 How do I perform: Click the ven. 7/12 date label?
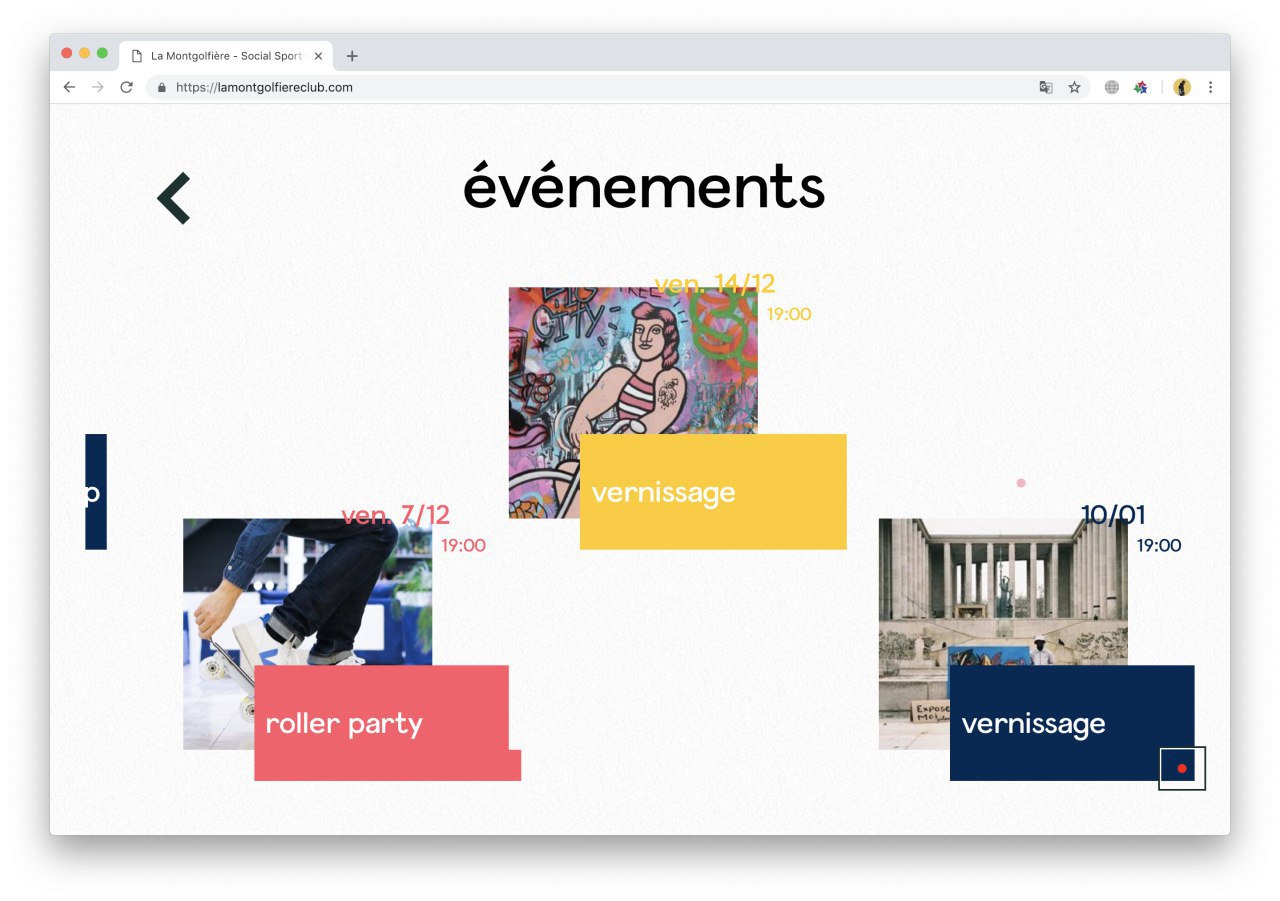[x=396, y=515]
